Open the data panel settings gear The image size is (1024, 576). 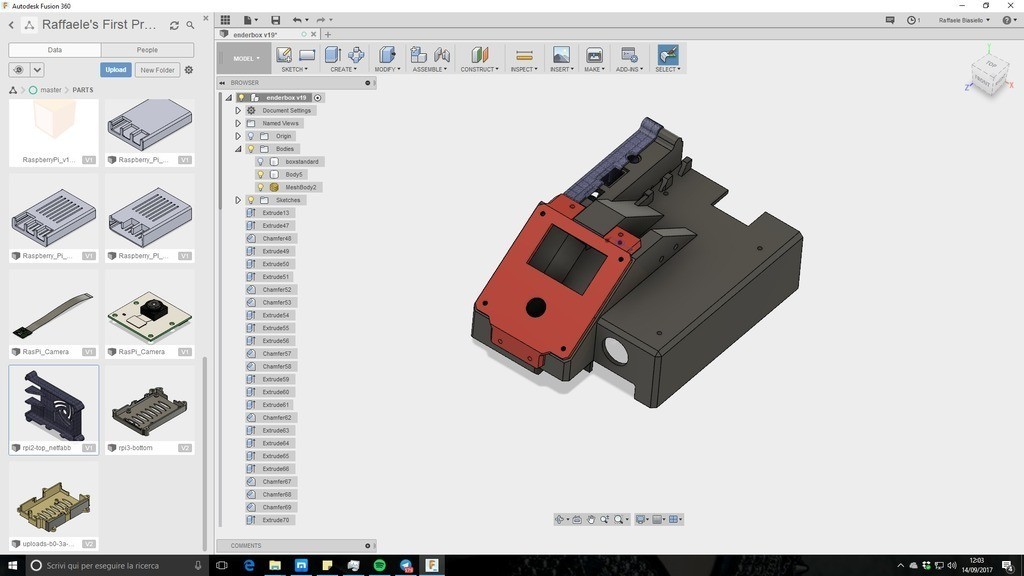click(189, 70)
